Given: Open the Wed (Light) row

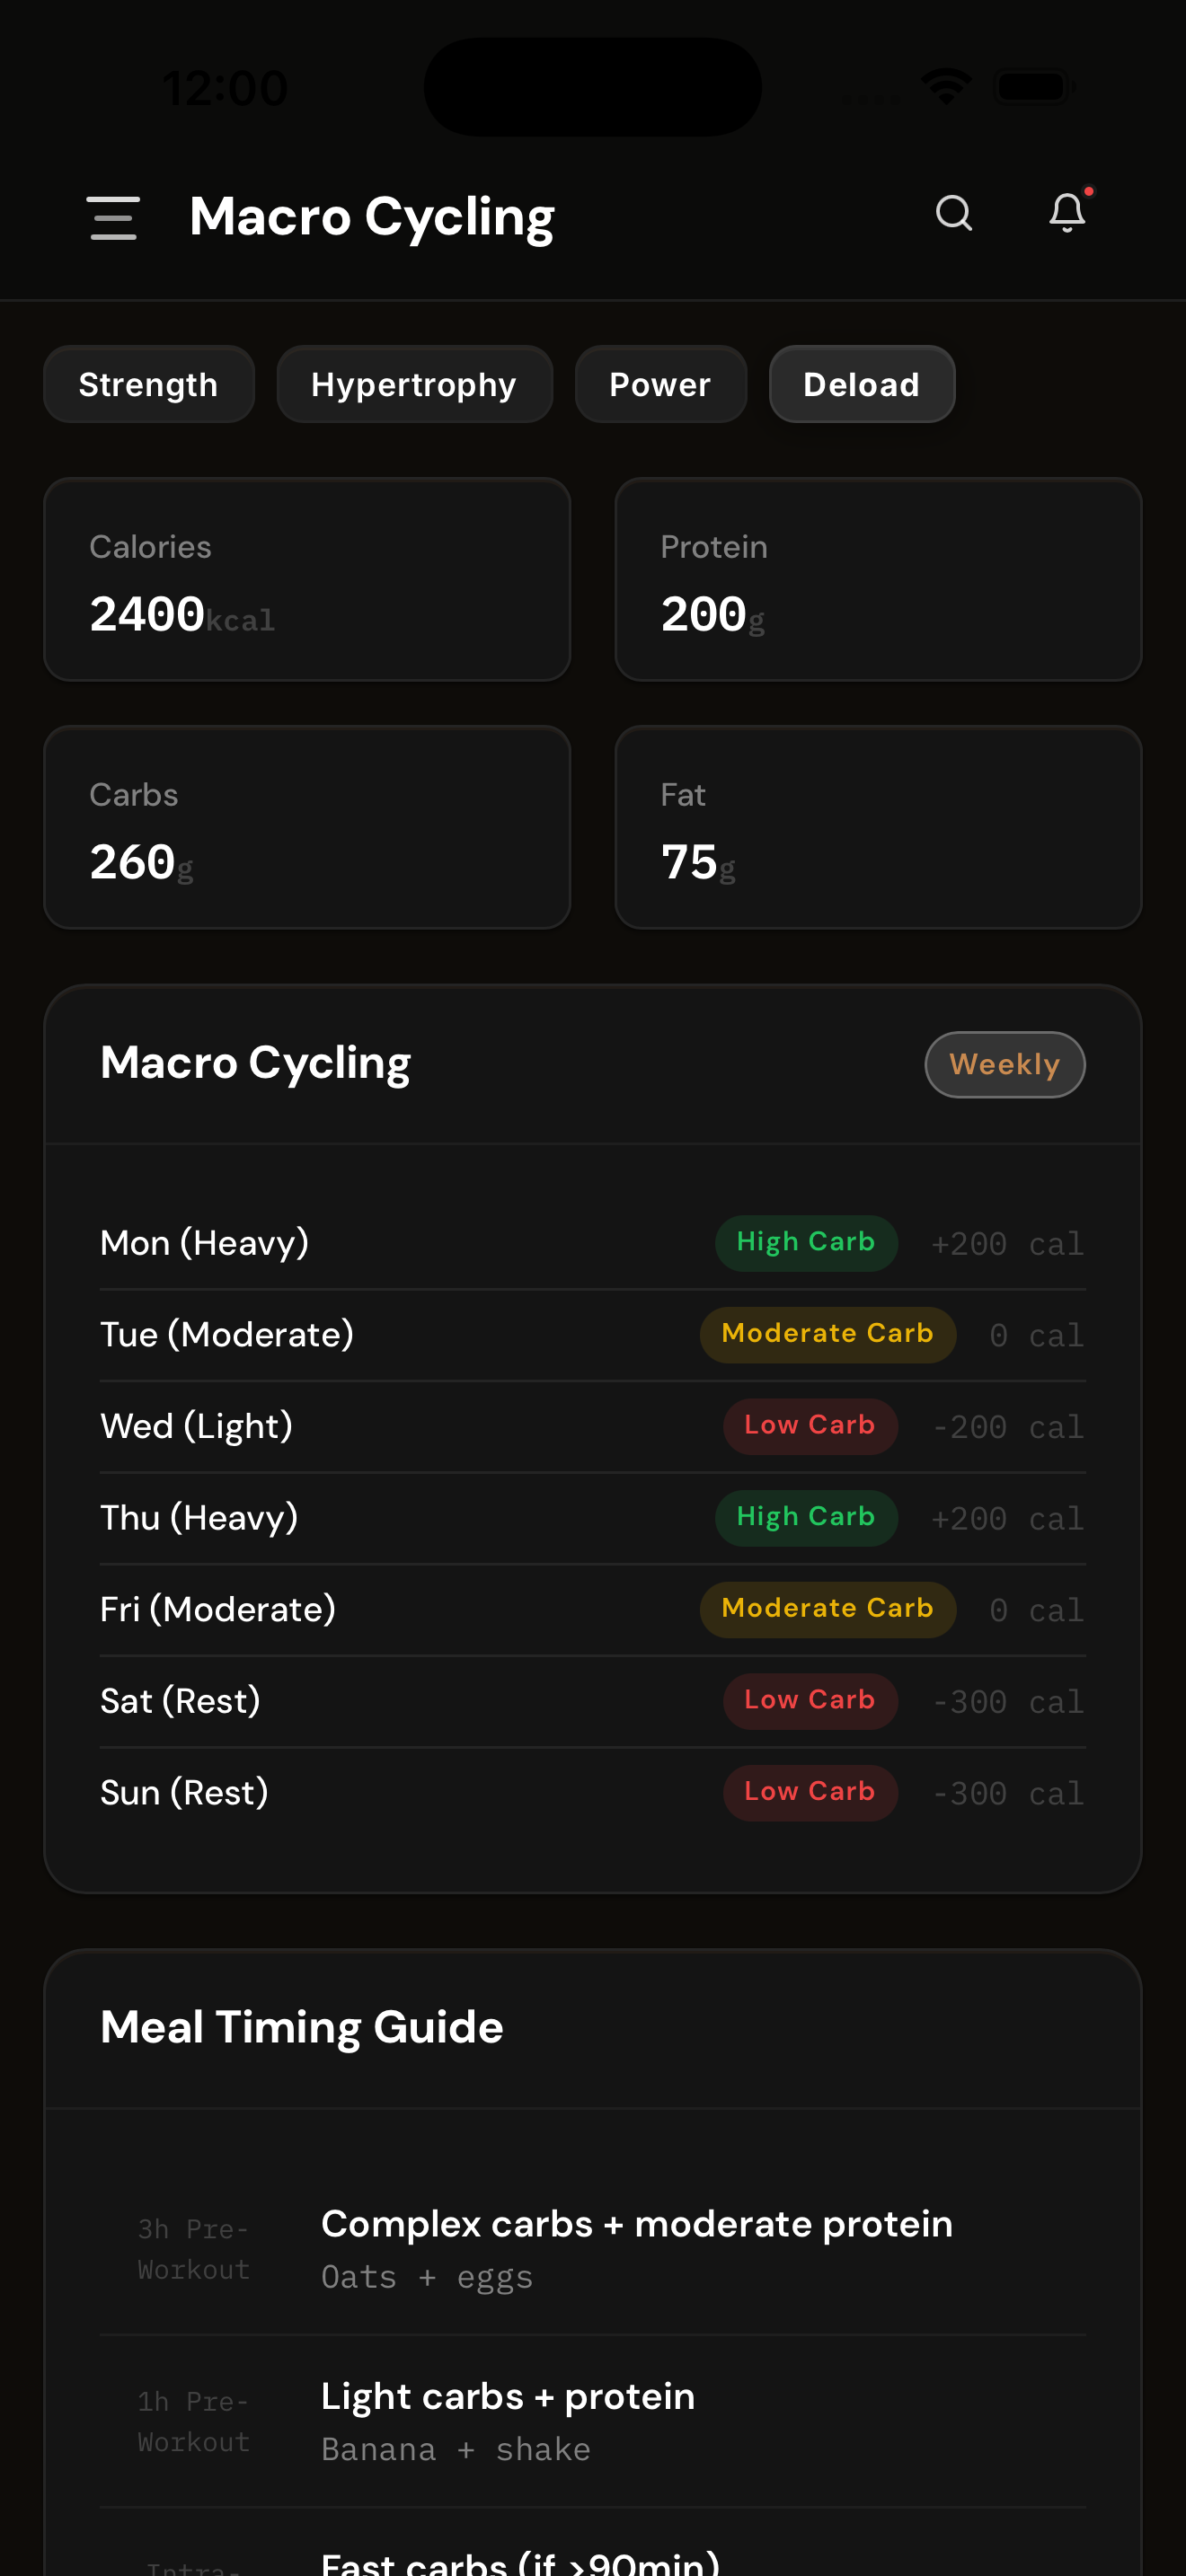Looking at the screenshot, I should coord(593,1426).
